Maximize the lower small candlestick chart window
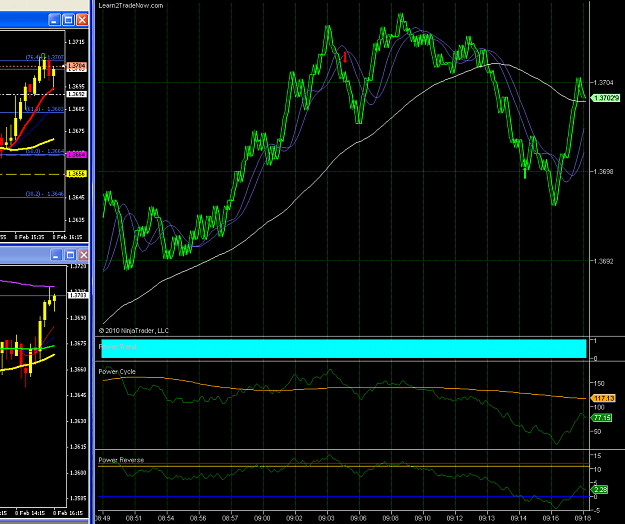625x524 pixels. pyautogui.click(x=70, y=255)
